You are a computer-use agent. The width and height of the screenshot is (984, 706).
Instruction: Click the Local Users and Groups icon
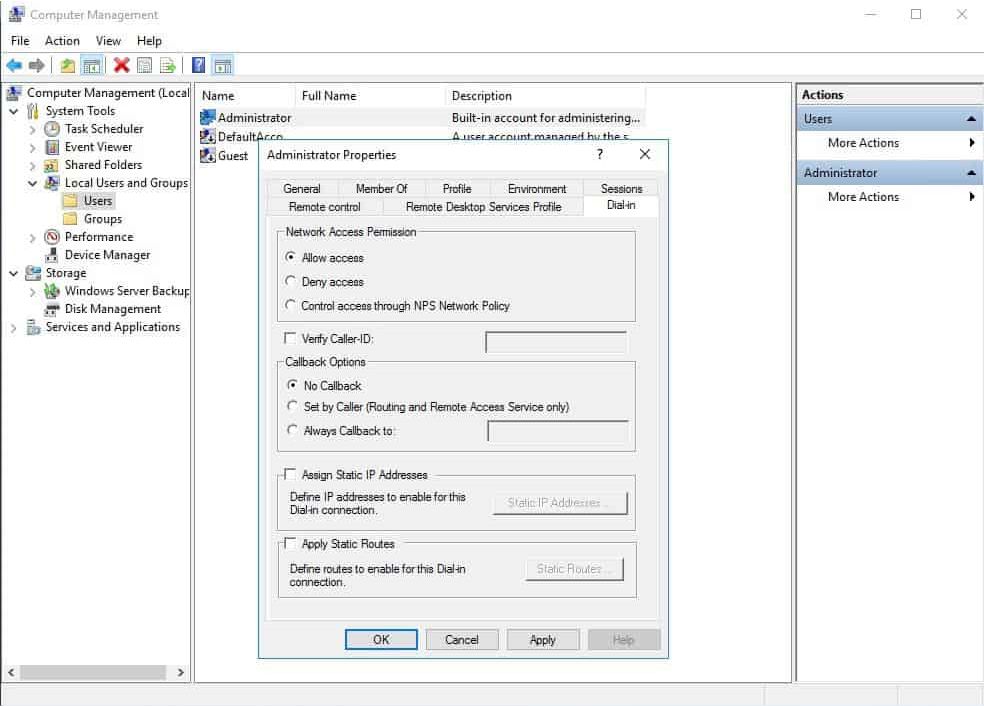pyautogui.click(x=52, y=183)
